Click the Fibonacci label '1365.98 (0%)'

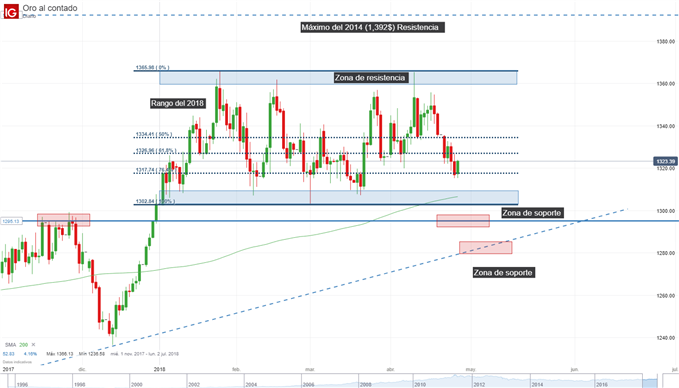pos(152,68)
